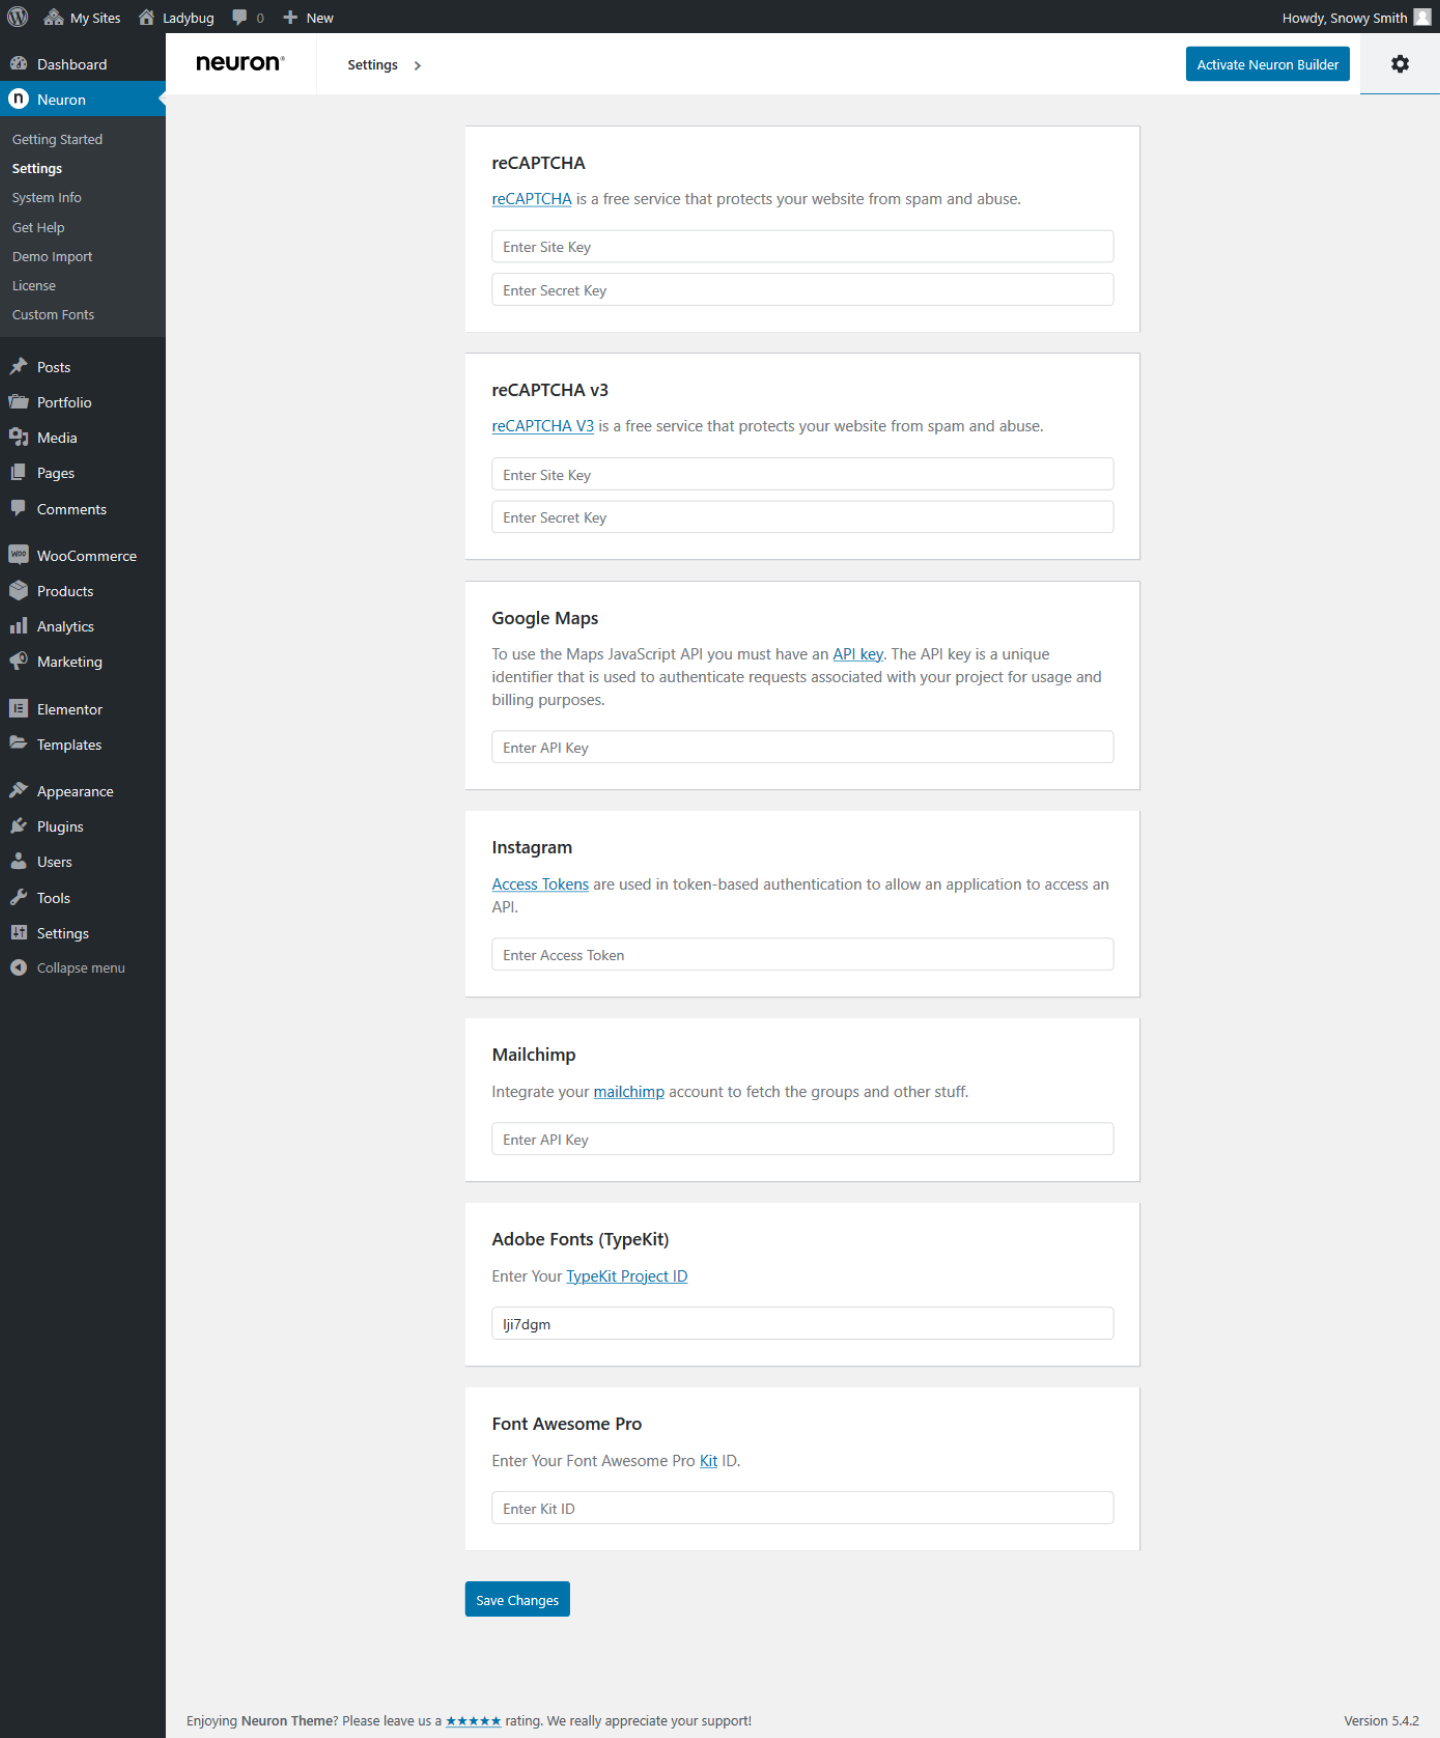The image size is (1440, 1738).
Task: Click the WordPress logo icon
Action: coord(18,17)
